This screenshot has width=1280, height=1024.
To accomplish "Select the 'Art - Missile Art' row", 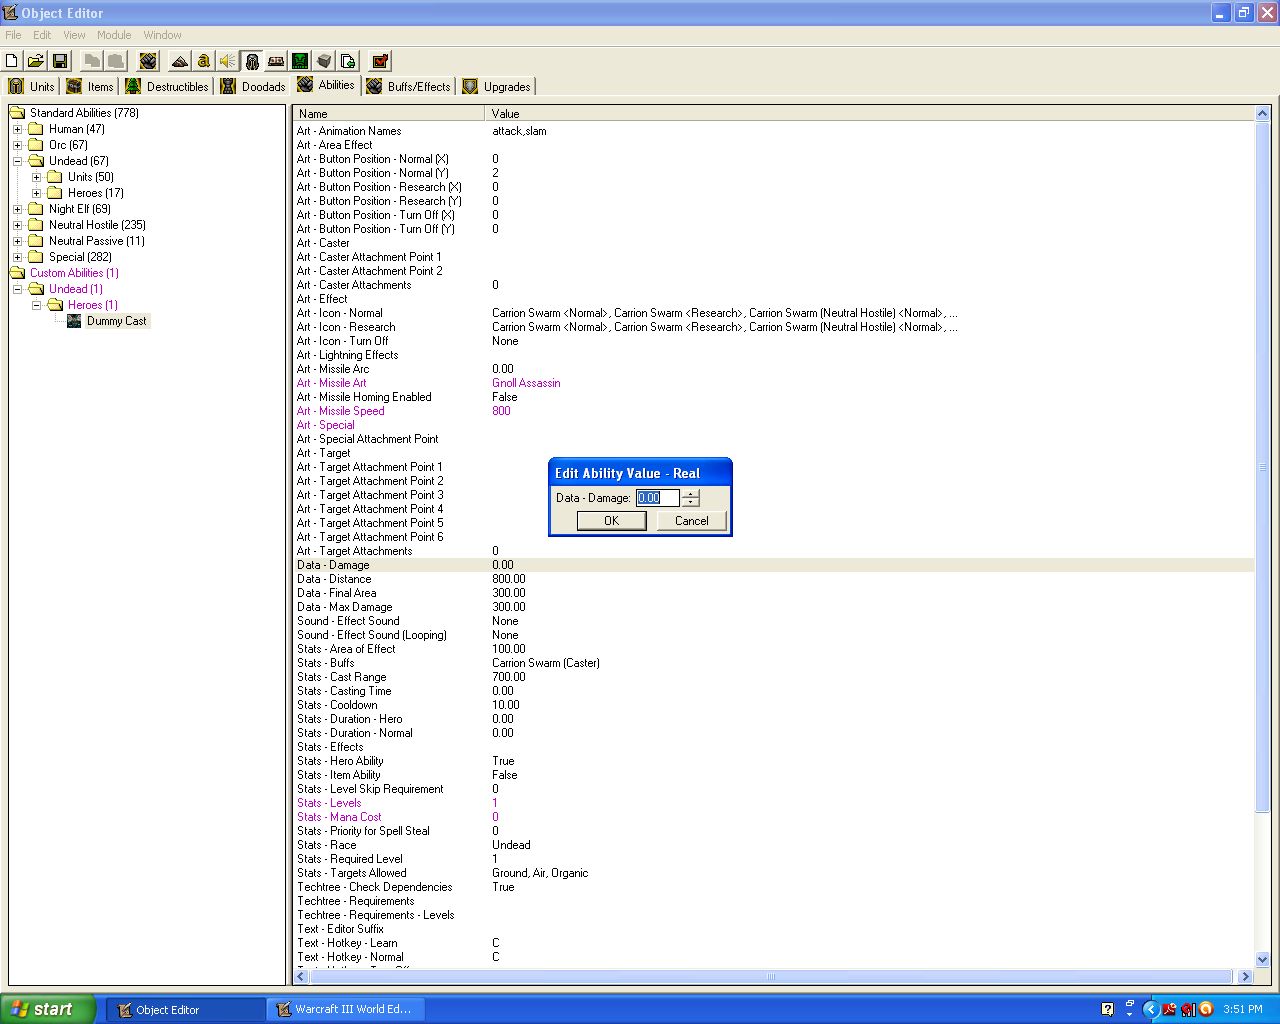I will pos(773,383).
